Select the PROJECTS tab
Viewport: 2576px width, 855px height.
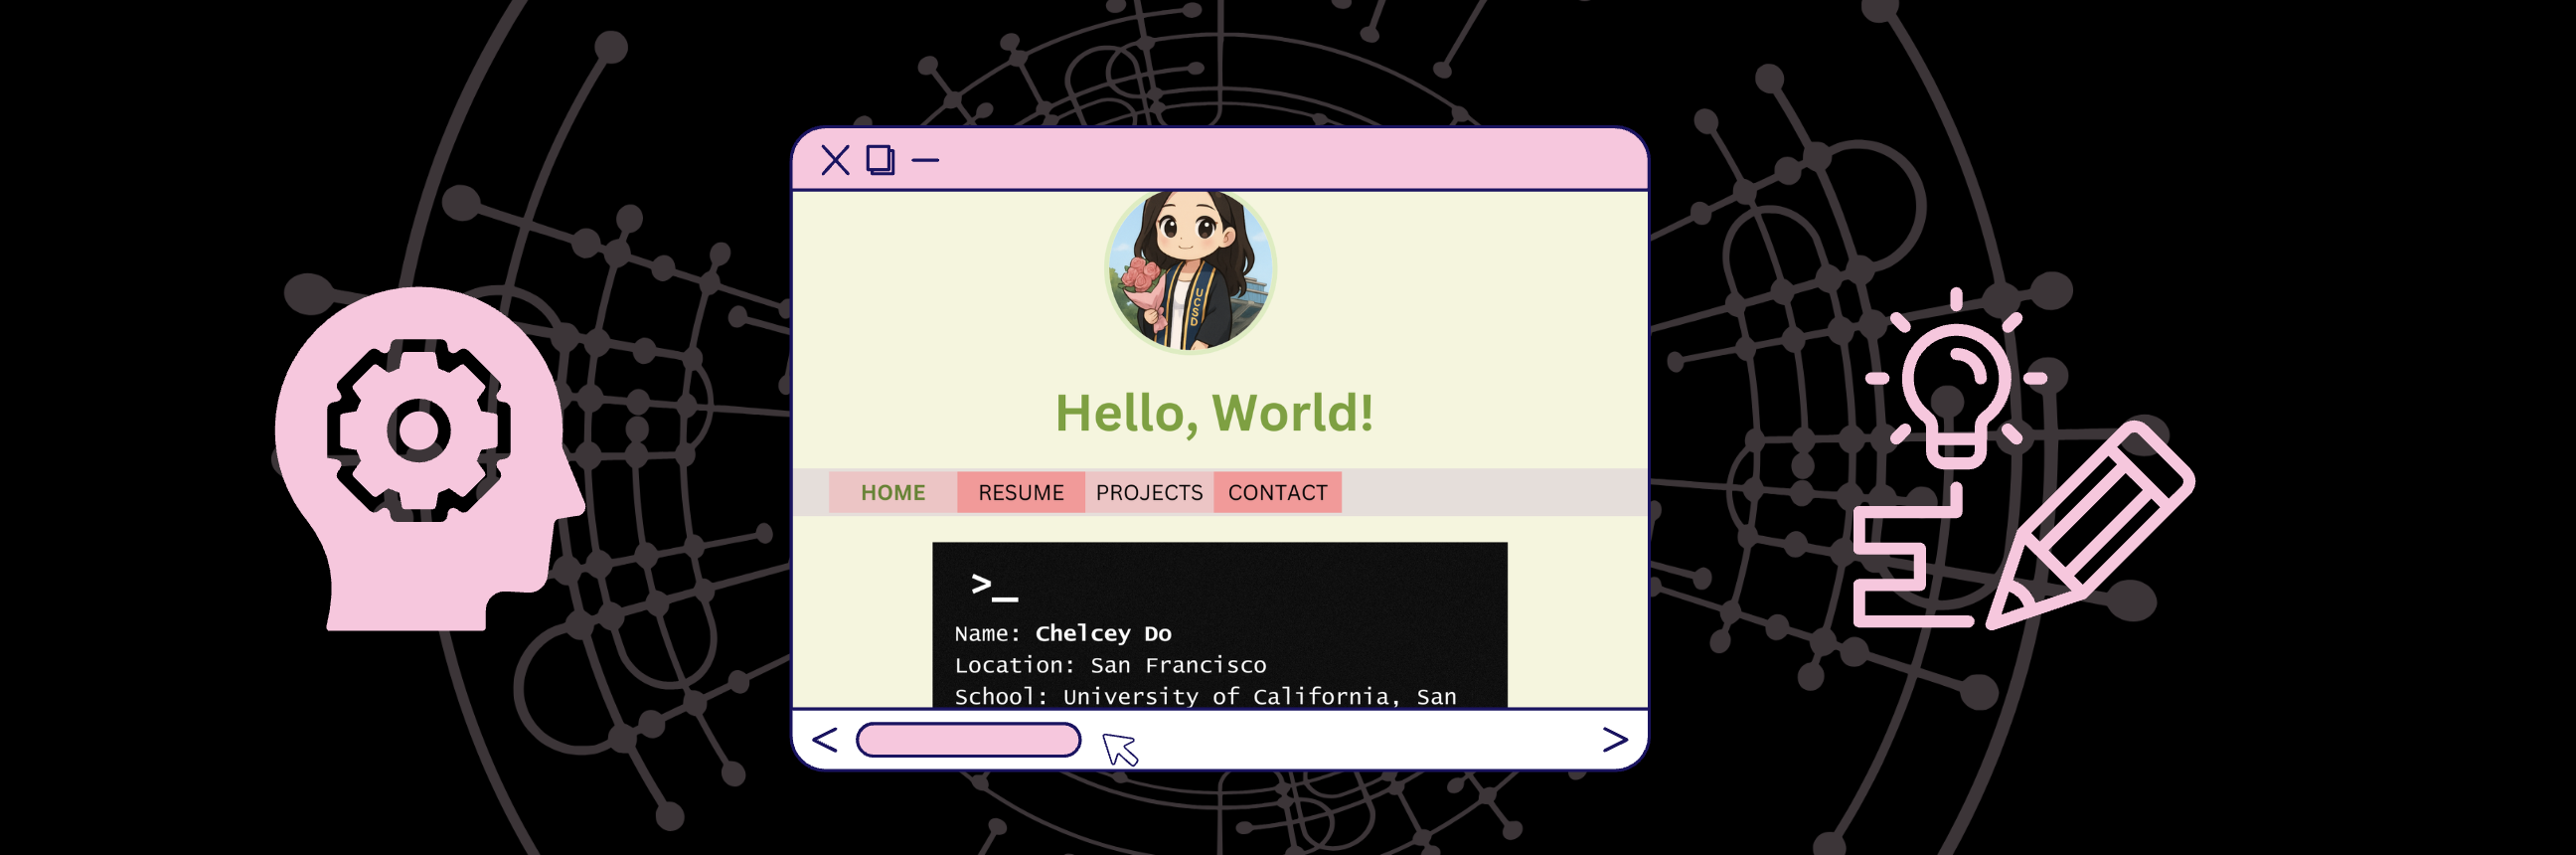pyautogui.click(x=1148, y=493)
